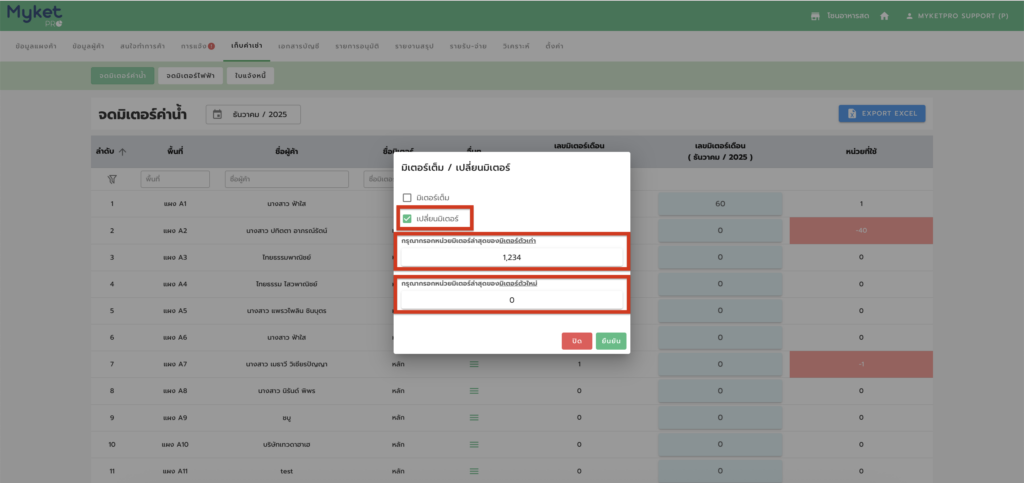Click the home icon in top bar
Image resolution: width=1024 pixels, height=483 pixels.
click(884, 16)
